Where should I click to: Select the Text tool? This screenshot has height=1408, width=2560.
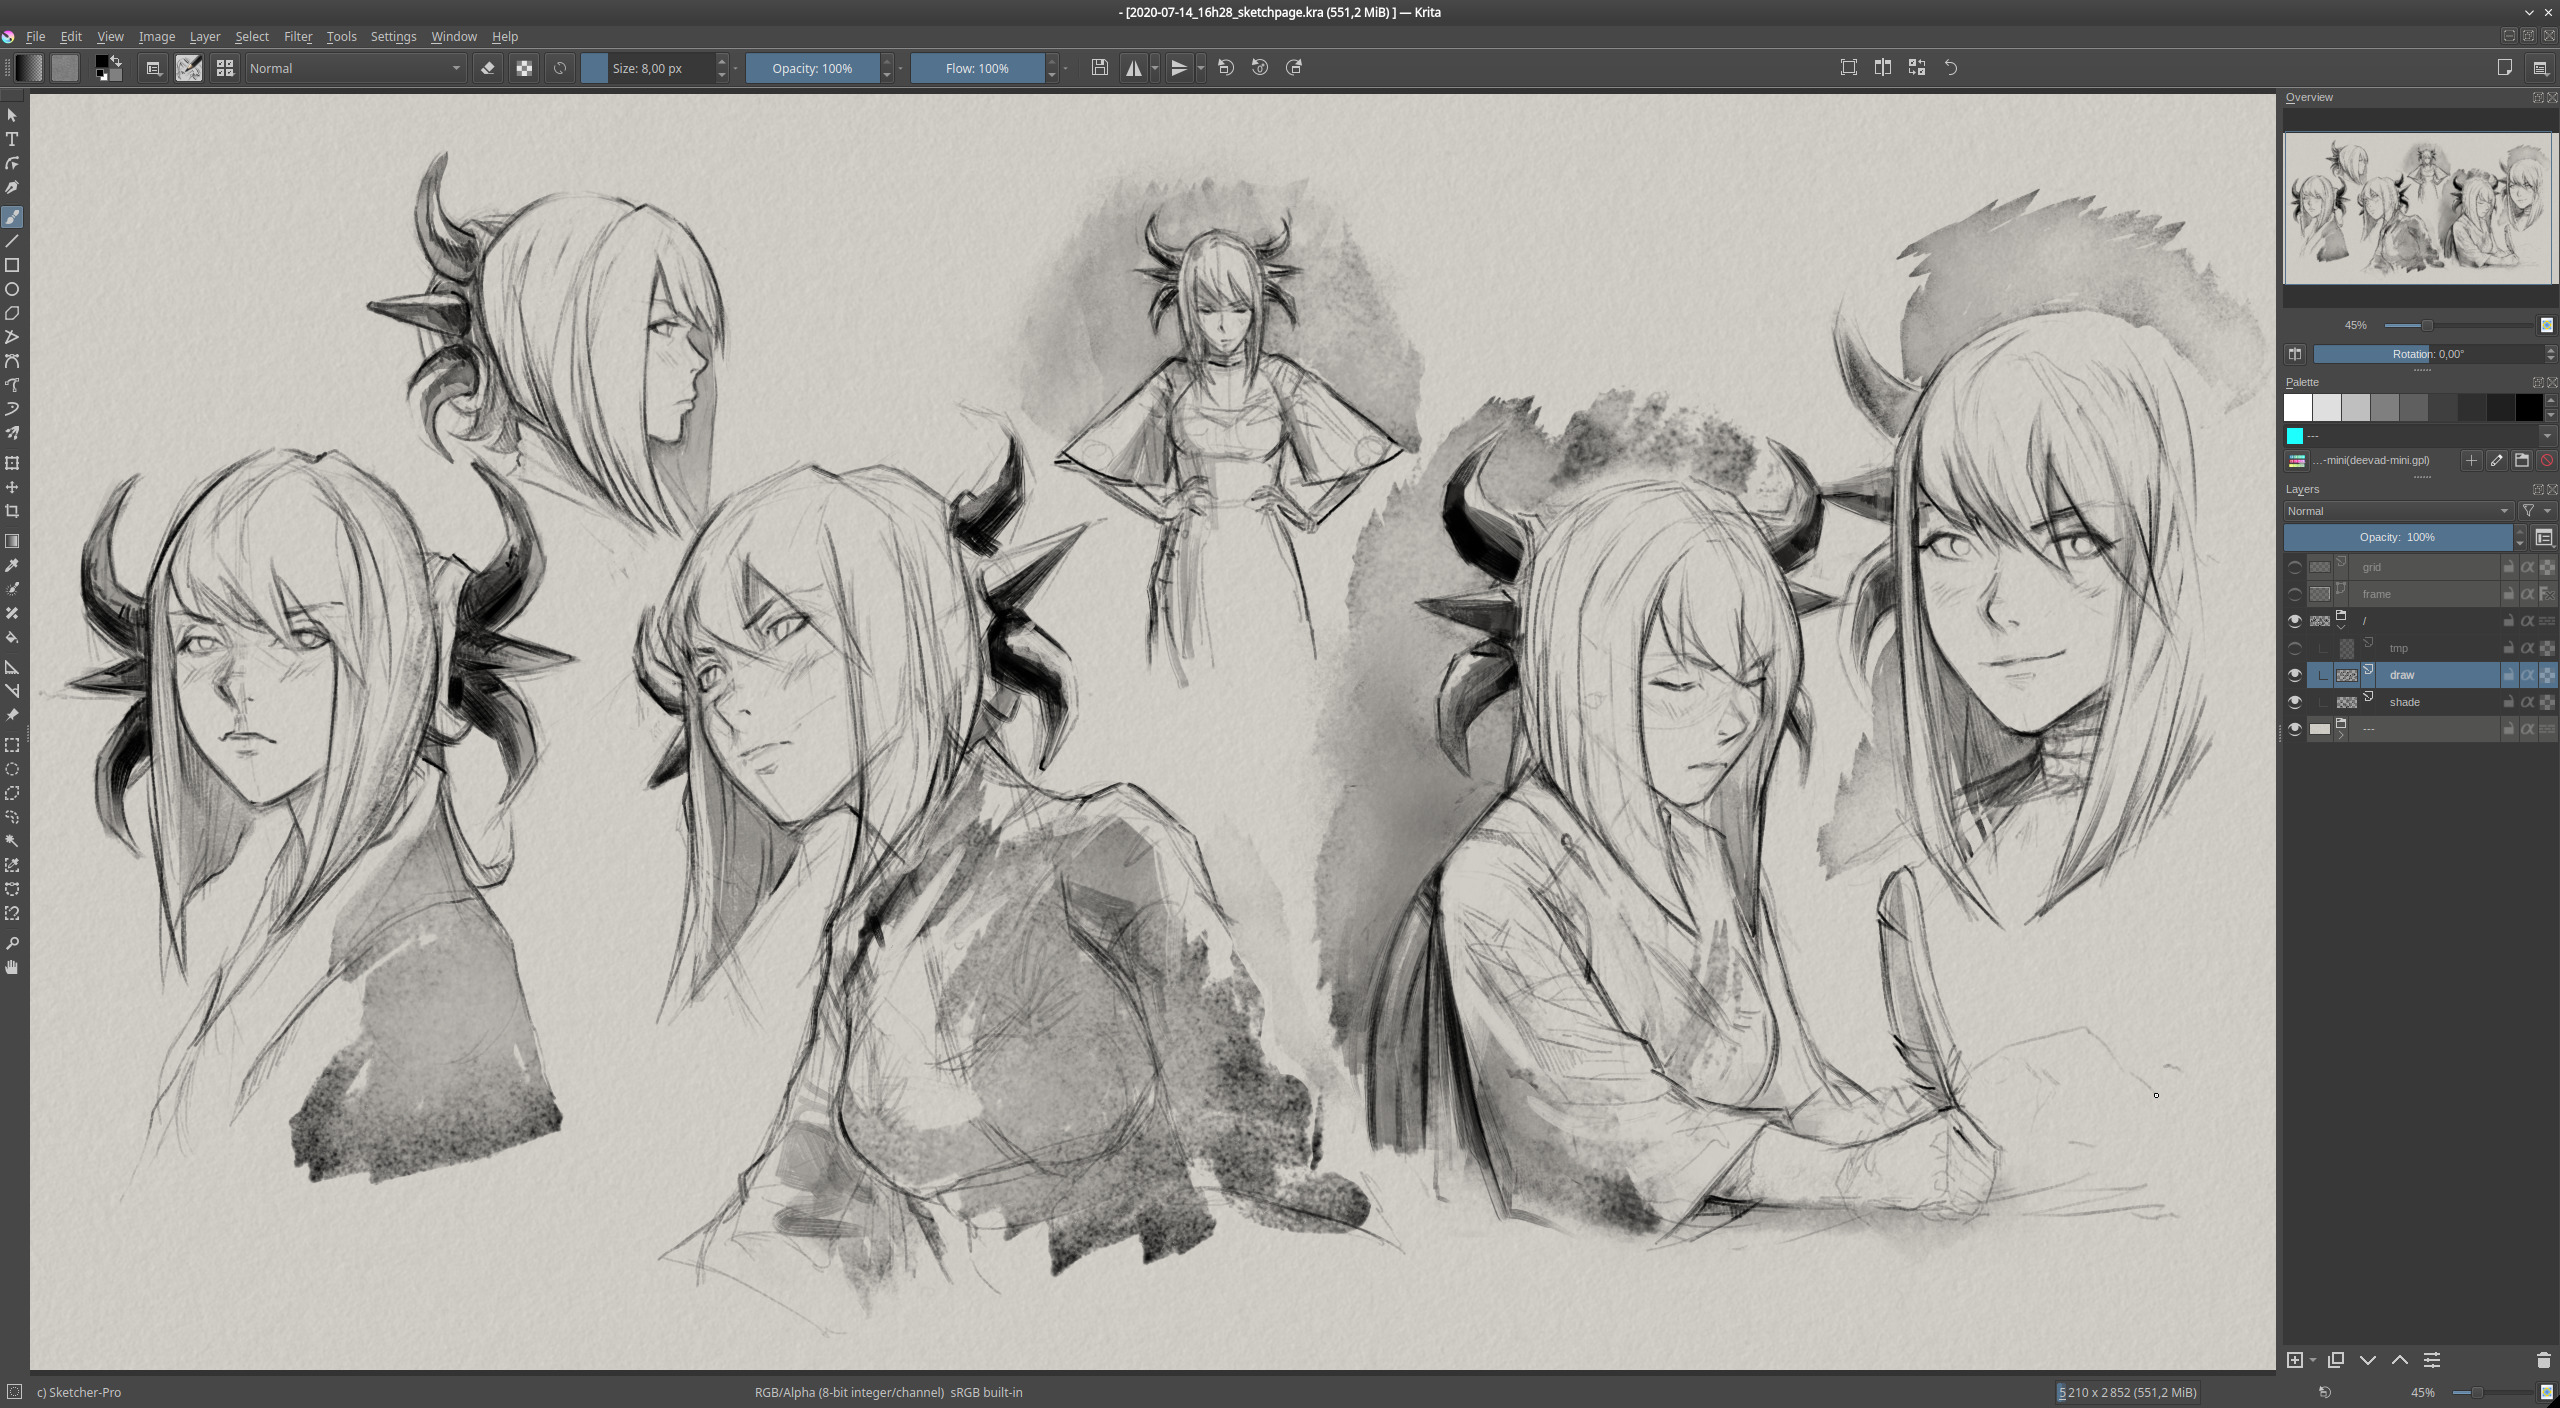[12, 140]
